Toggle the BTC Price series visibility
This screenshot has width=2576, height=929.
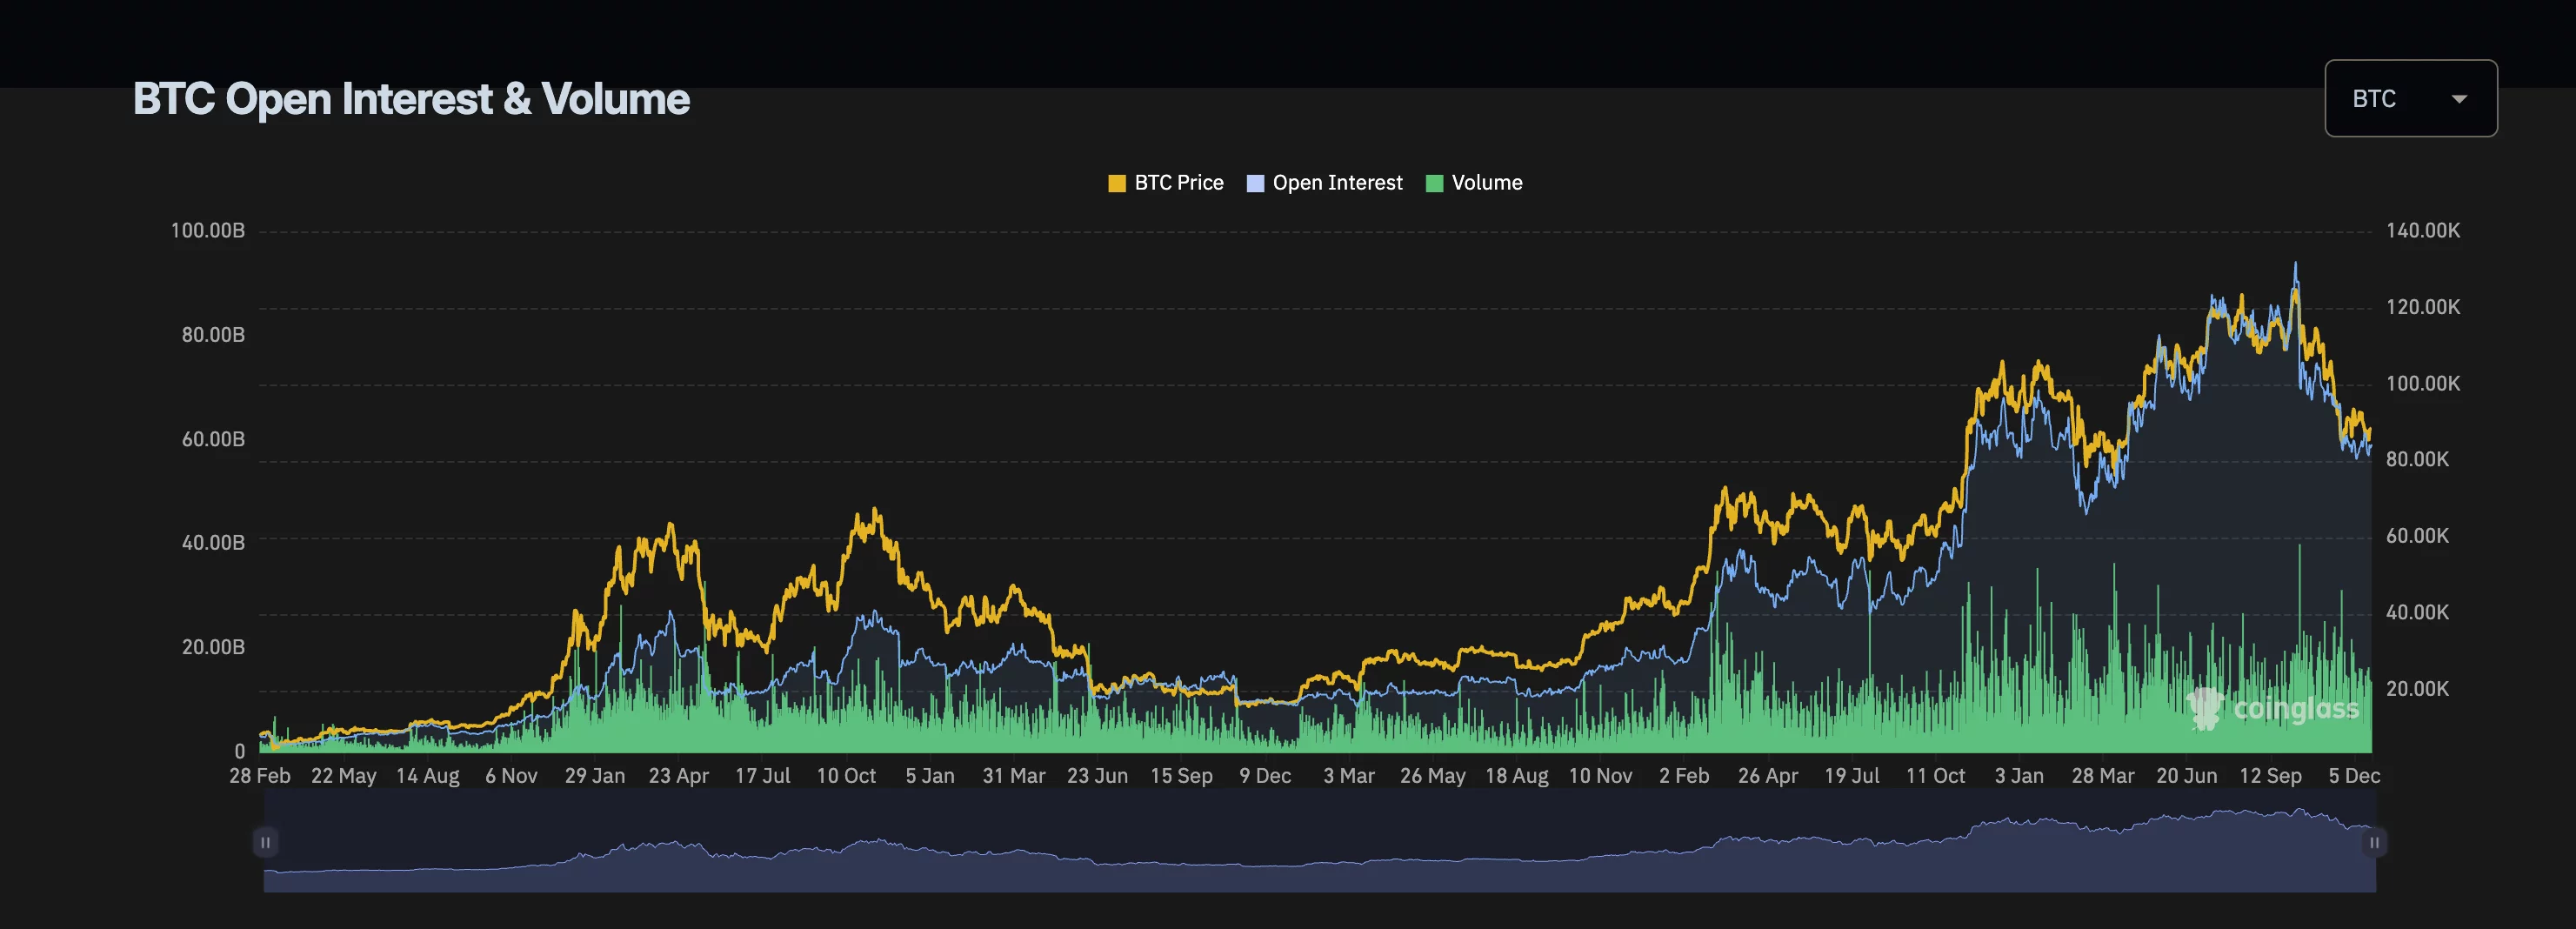point(1165,182)
